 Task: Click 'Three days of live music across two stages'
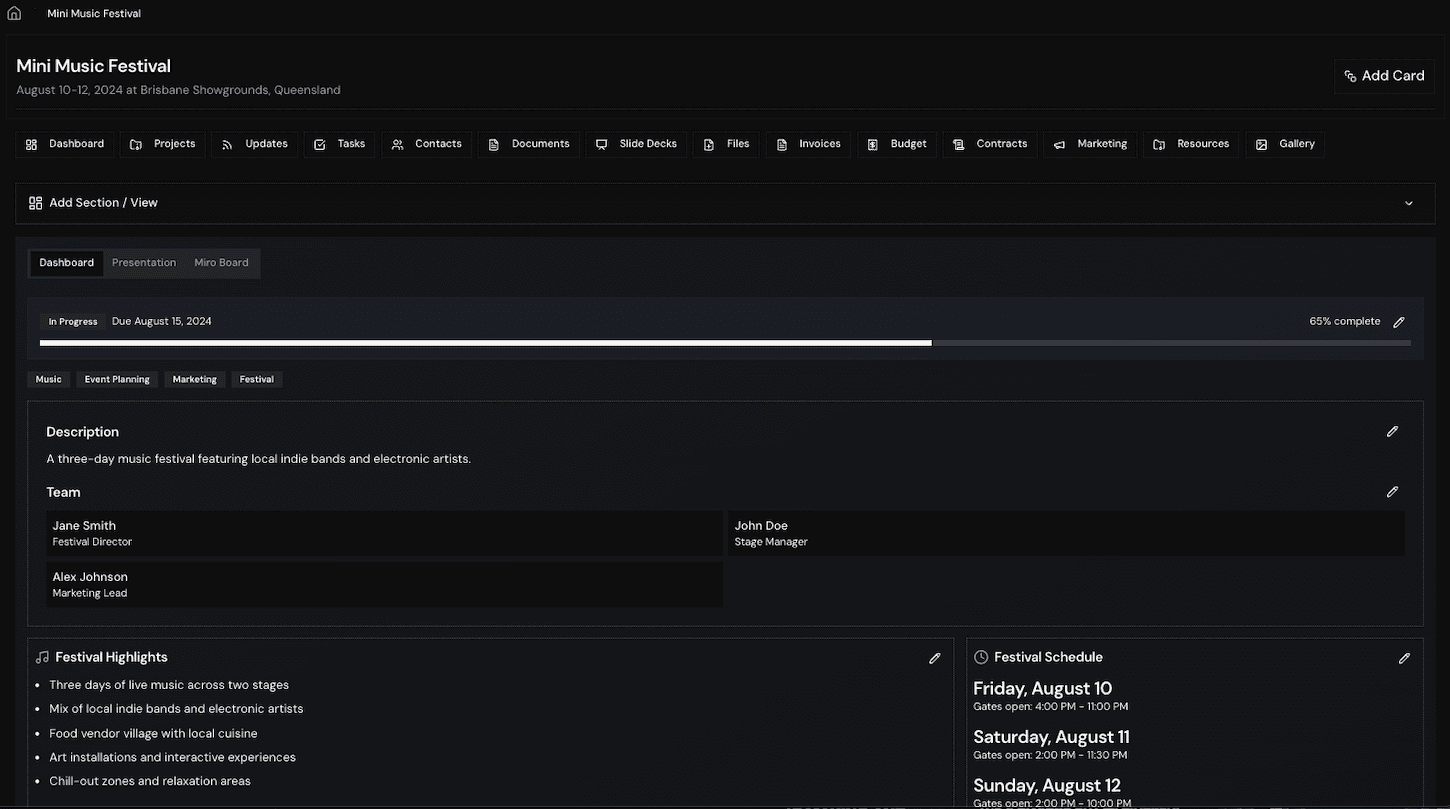[x=169, y=685]
